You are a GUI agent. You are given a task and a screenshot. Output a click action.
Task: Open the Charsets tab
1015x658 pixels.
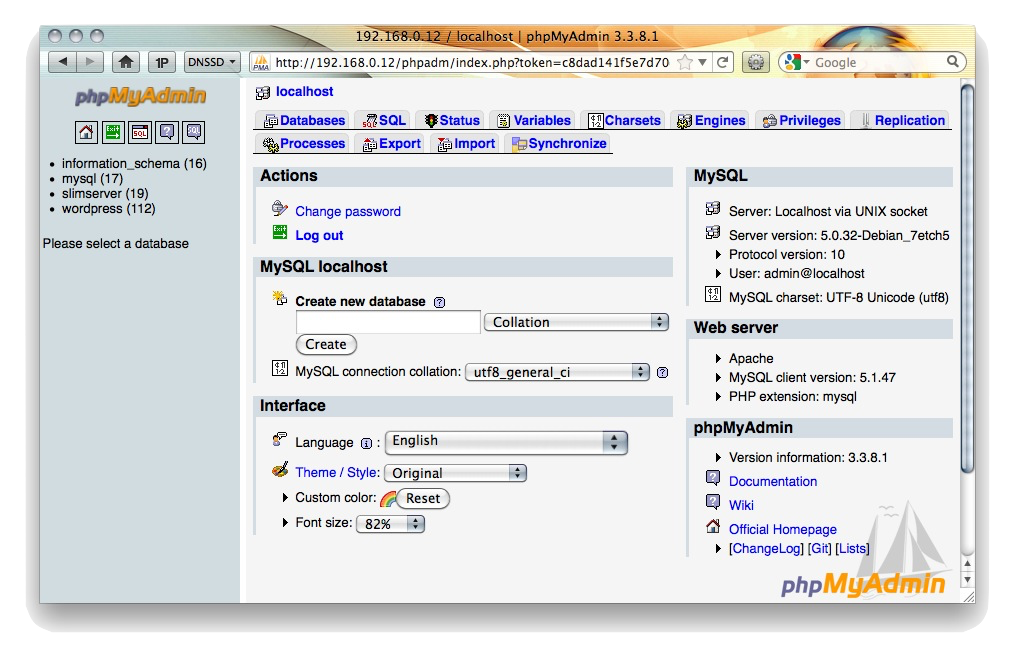pos(624,120)
